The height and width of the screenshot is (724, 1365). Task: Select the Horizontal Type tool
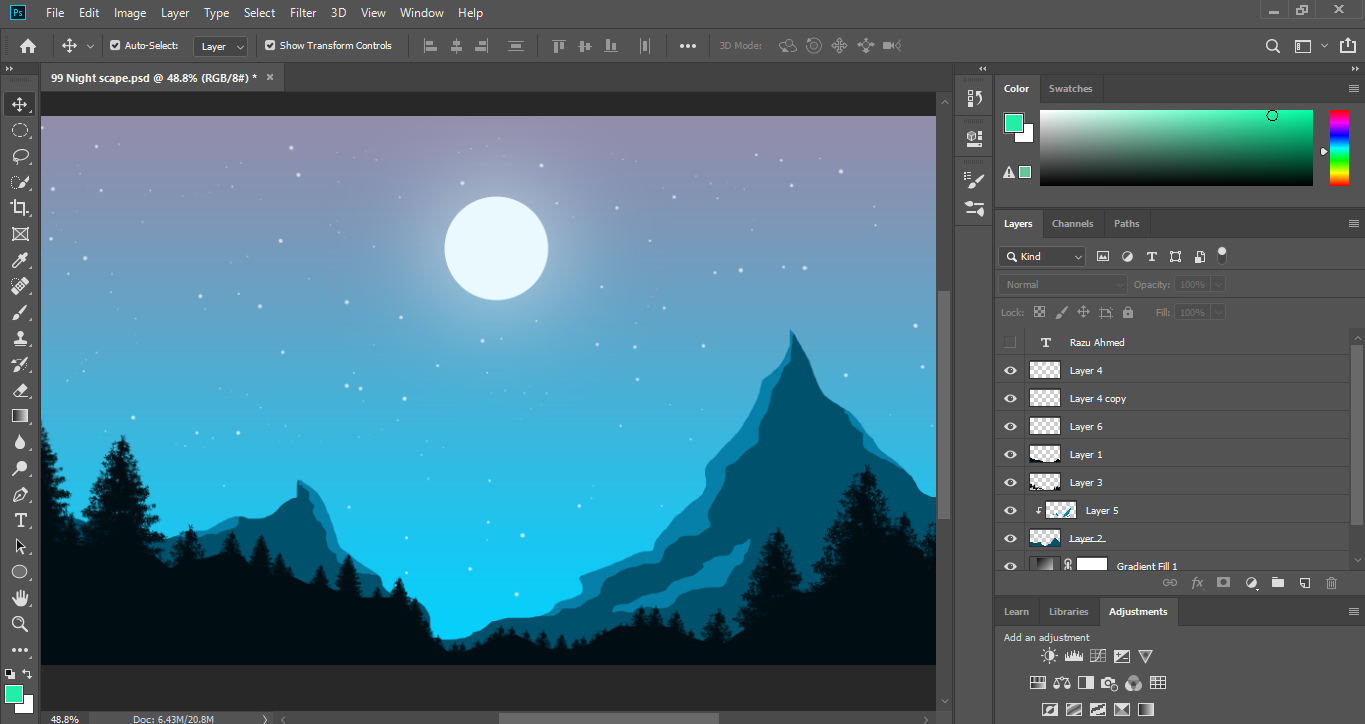(x=19, y=520)
